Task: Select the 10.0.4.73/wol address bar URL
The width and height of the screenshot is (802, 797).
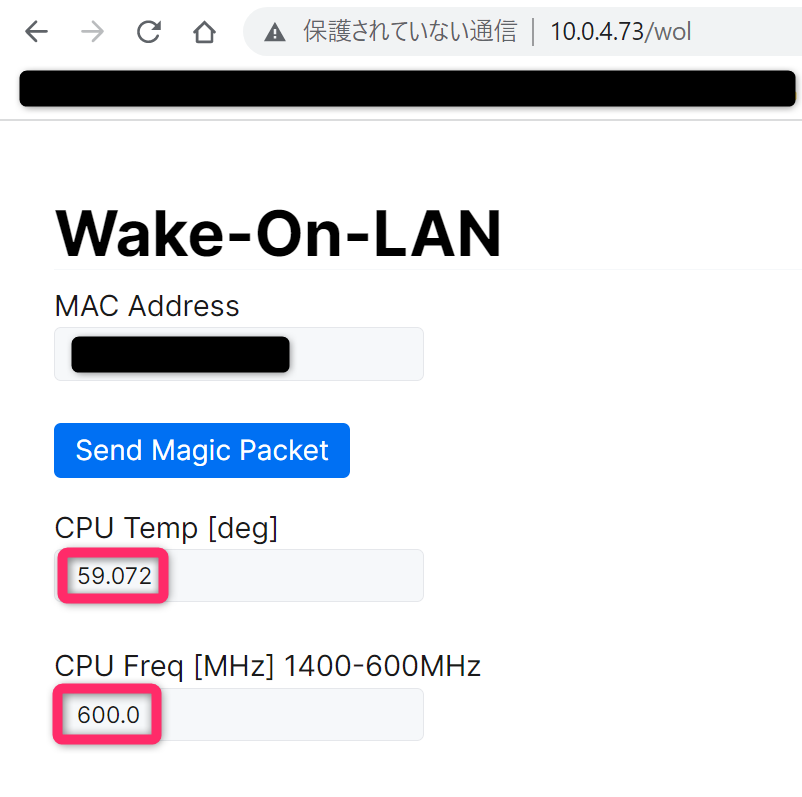Action: (x=620, y=33)
